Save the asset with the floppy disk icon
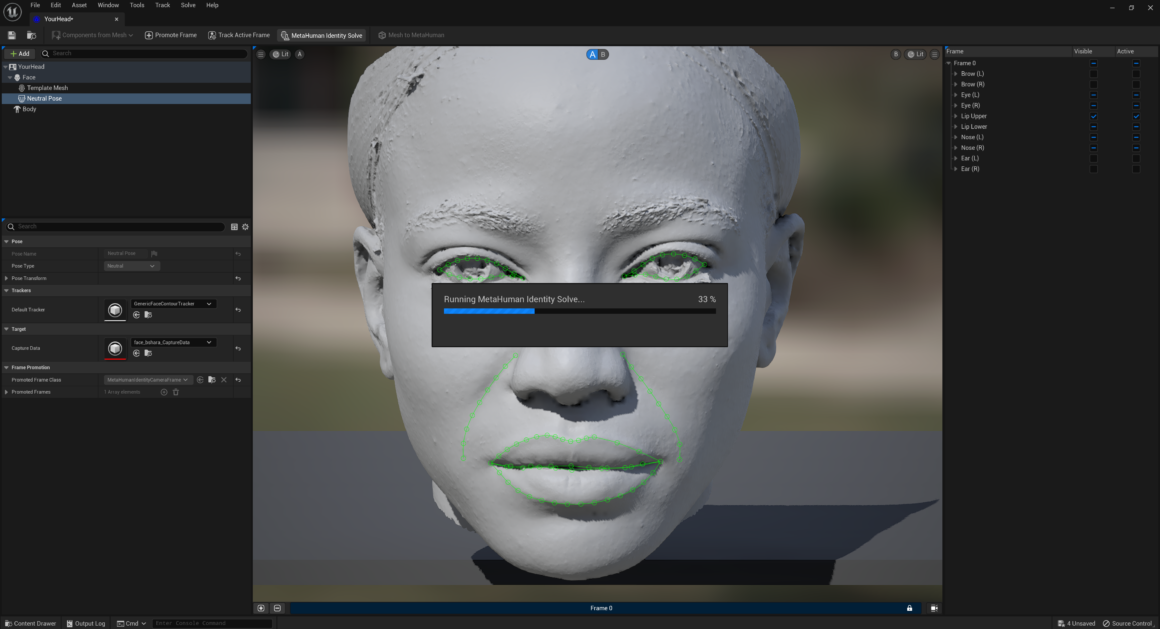Image resolution: width=1160 pixels, height=629 pixels. point(12,36)
